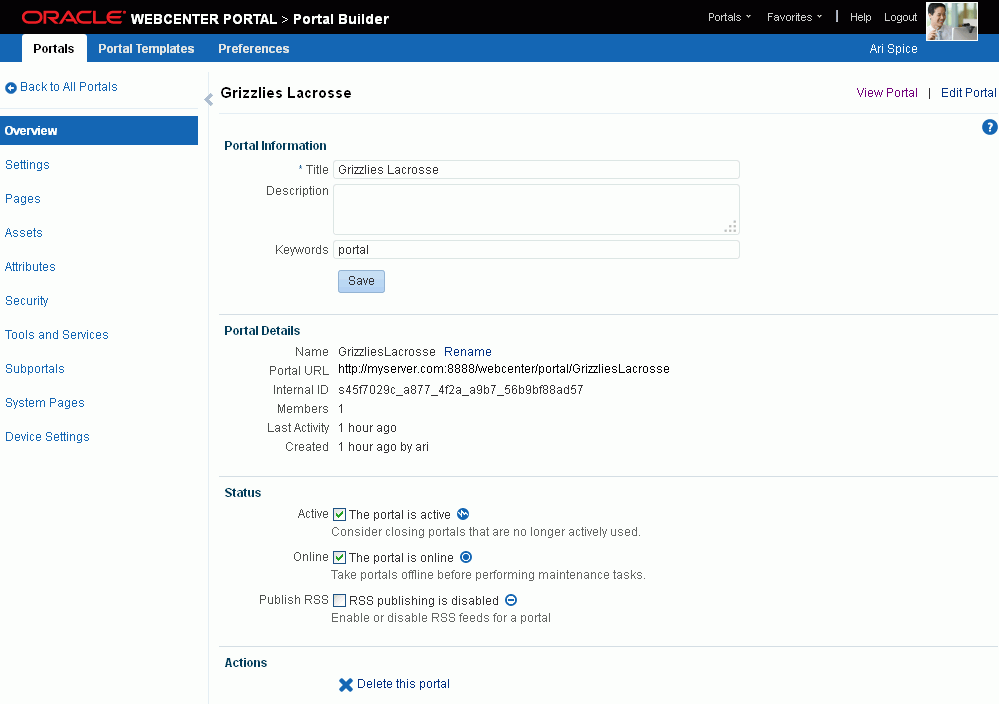Open the Portals dropdown menu in header
The width and height of the screenshot is (999, 704).
tap(729, 17)
